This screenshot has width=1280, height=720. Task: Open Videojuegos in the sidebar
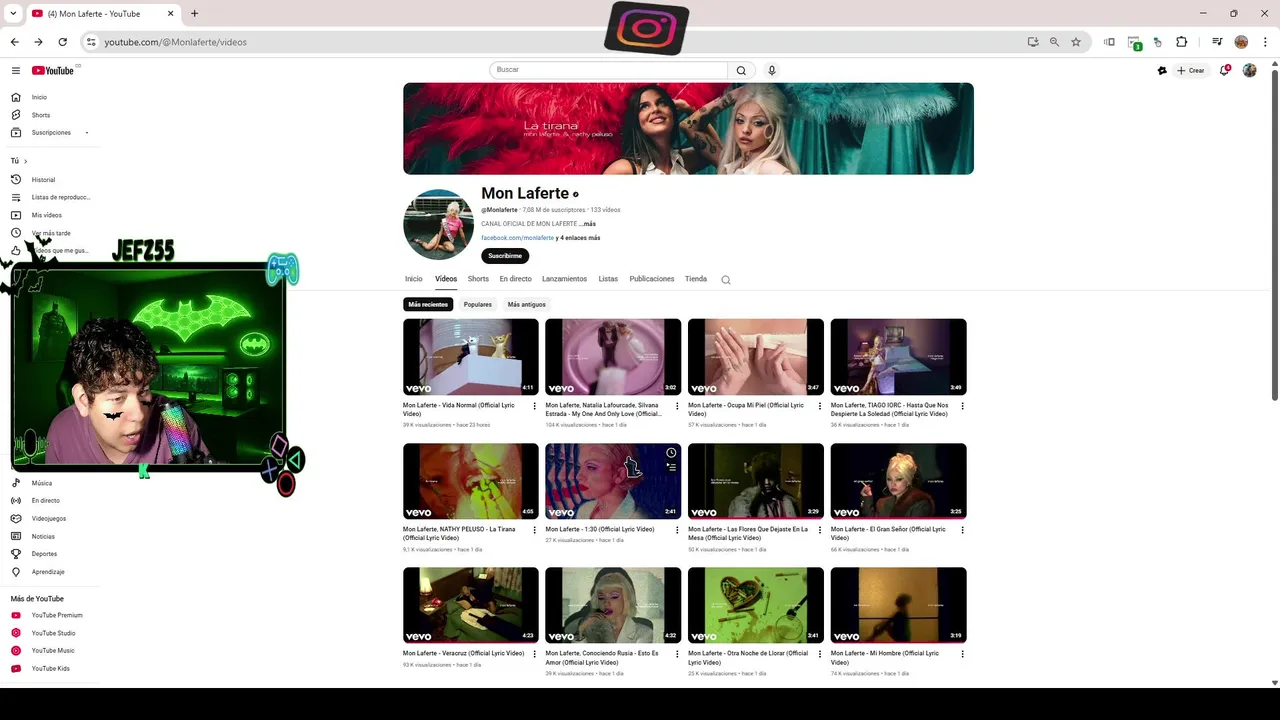coord(50,518)
